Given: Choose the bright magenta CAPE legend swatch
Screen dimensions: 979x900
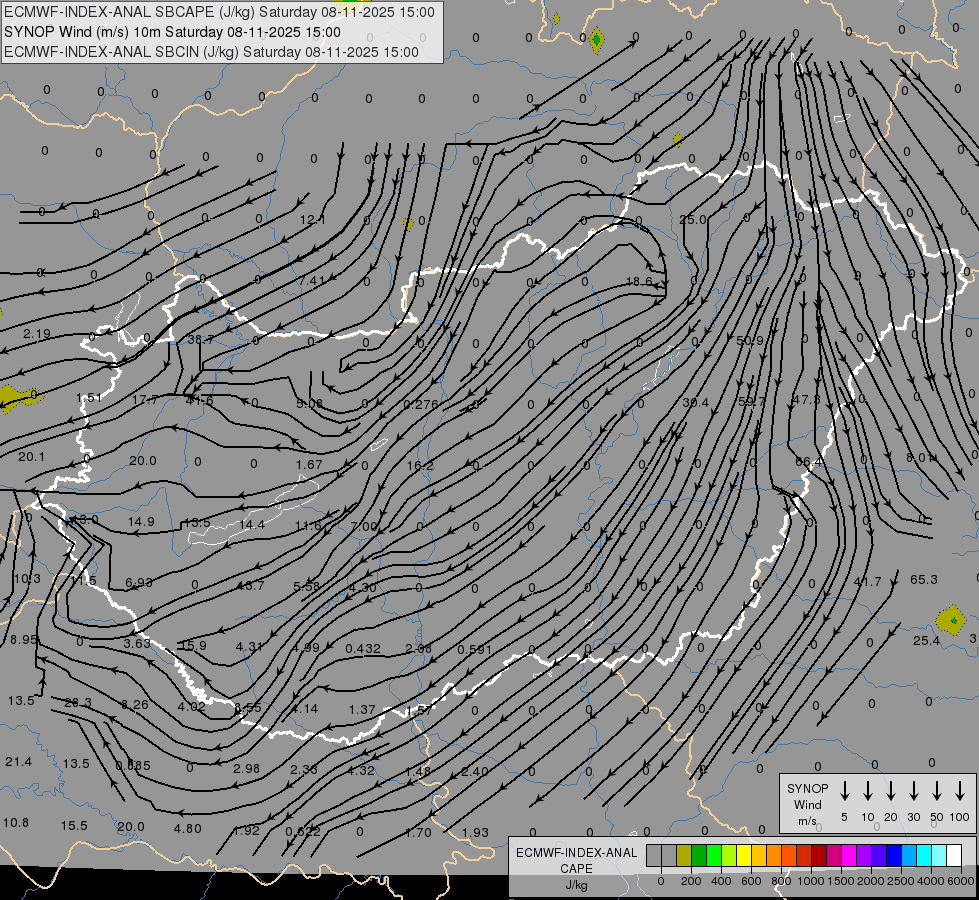Looking at the screenshot, I should point(849,856).
